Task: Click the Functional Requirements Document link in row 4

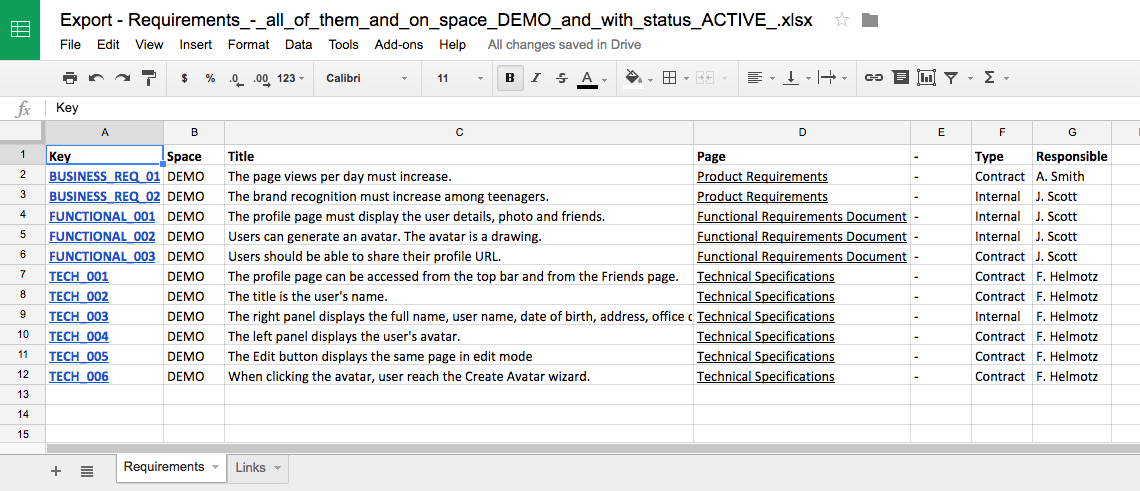Action: pyautogui.click(x=801, y=216)
